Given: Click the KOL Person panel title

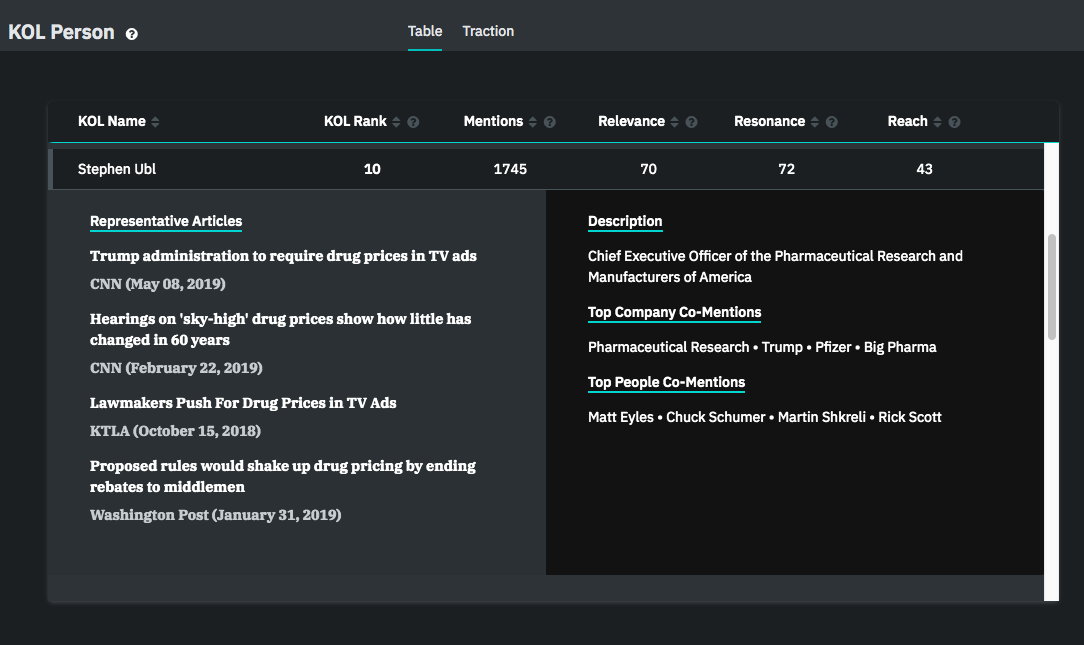Looking at the screenshot, I should [x=61, y=32].
